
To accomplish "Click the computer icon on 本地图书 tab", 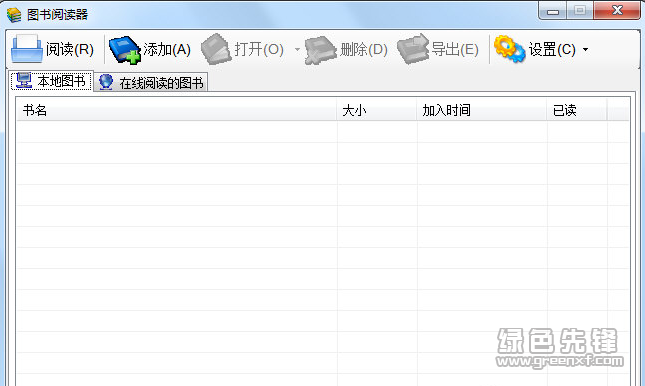I will pos(24,80).
